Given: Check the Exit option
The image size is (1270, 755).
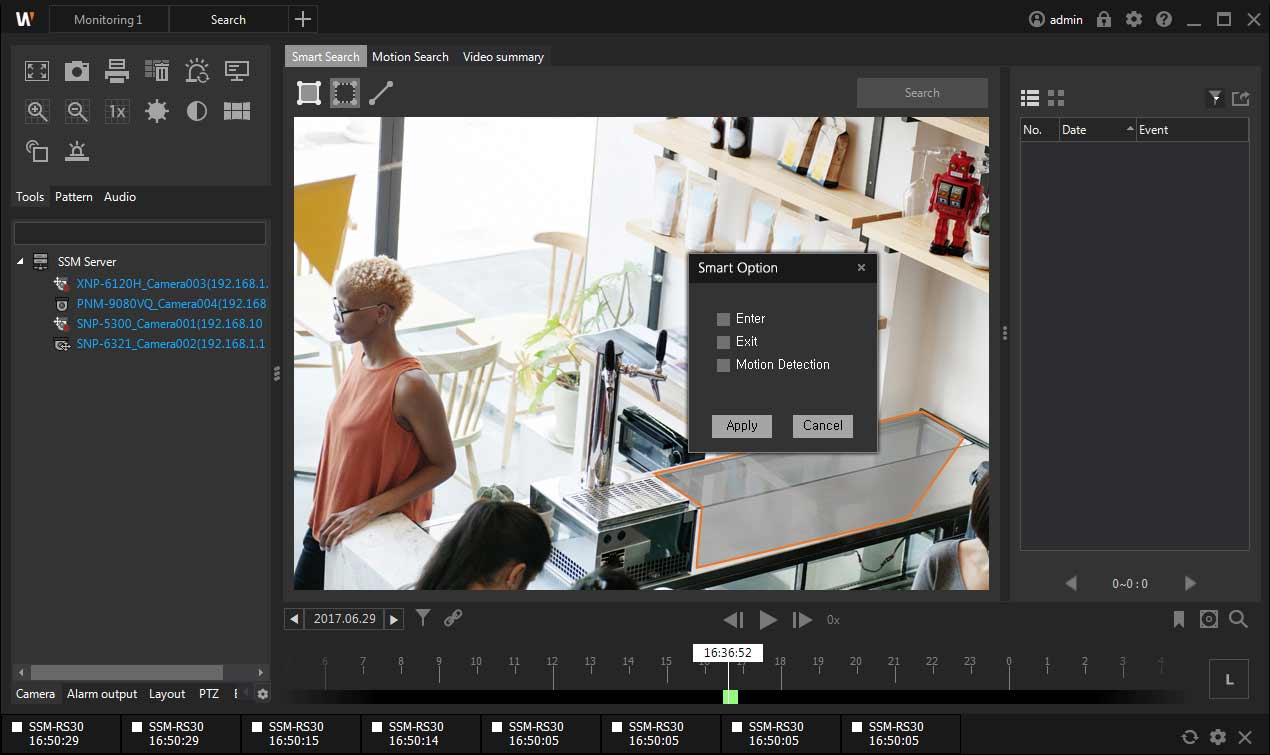Looking at the screenshot, I should tap(723, 342).
